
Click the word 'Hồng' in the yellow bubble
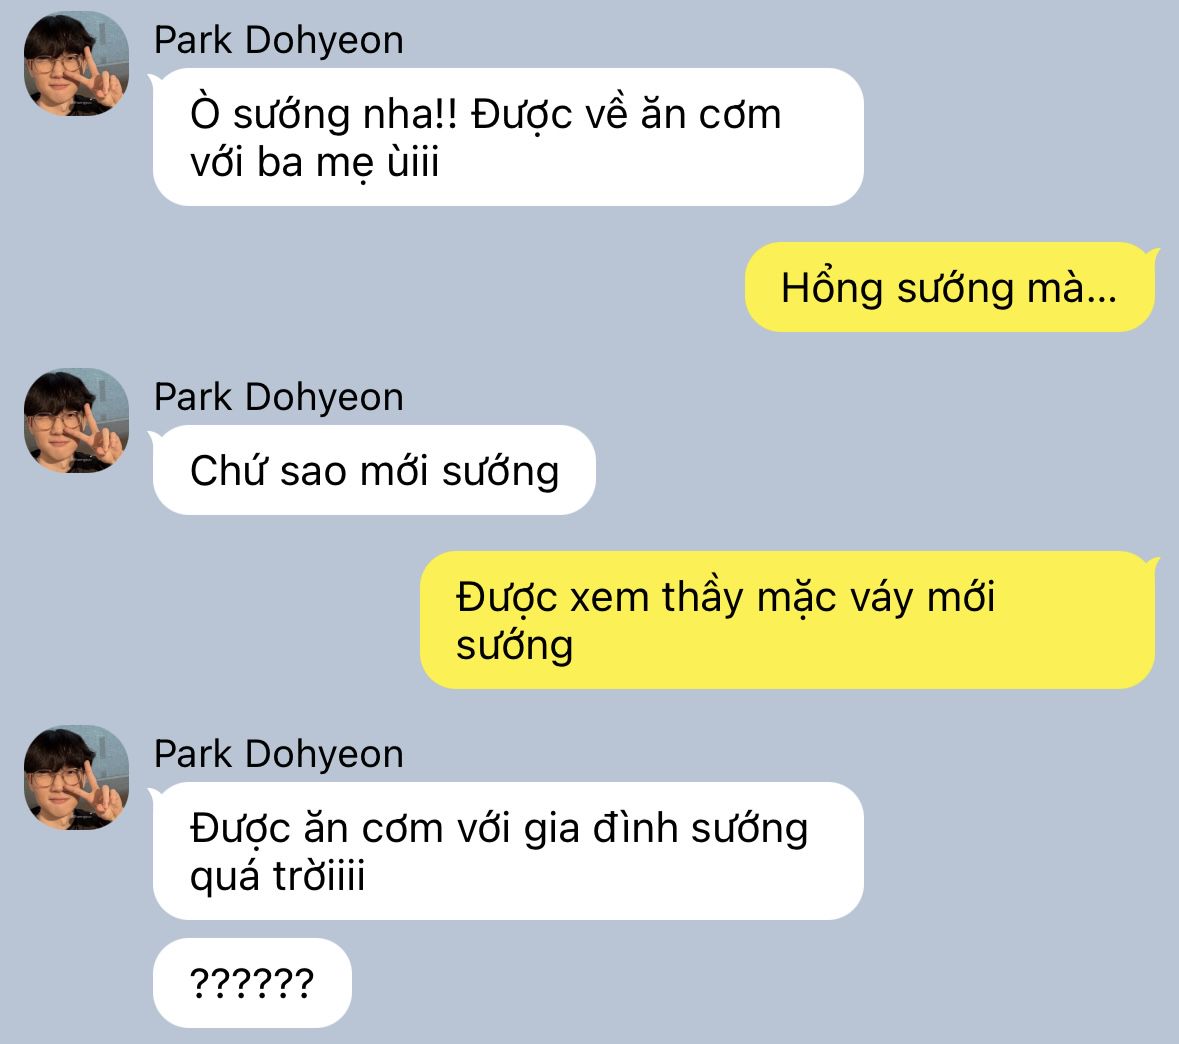[832, 289]
